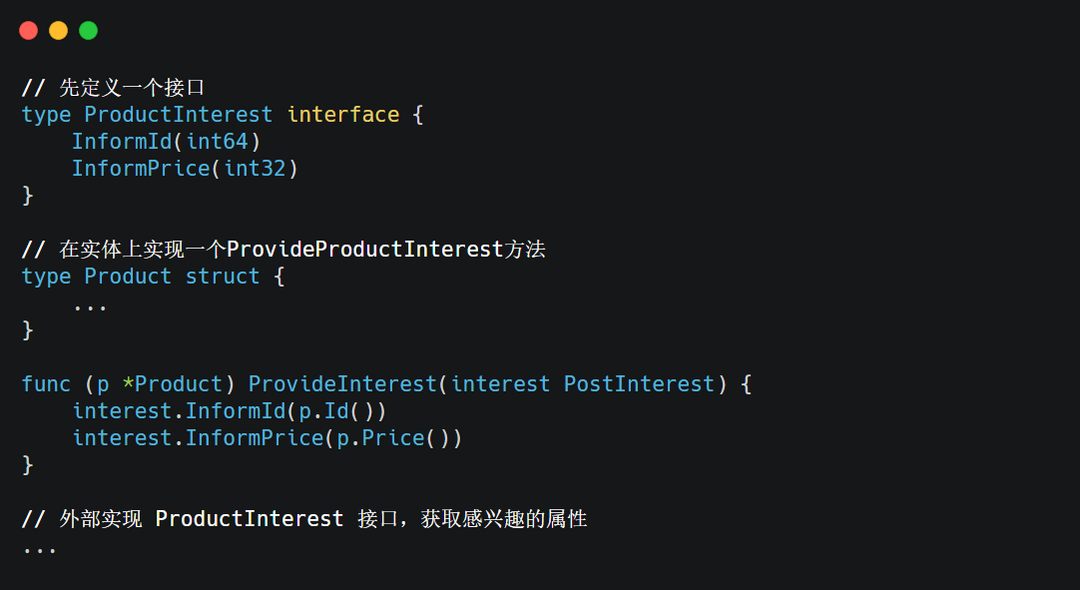This screenshot has width=1080, height=590.
Task: Click the ellipsis inside the Product struct
Action: pyautogui.click(x=90, y=304)
